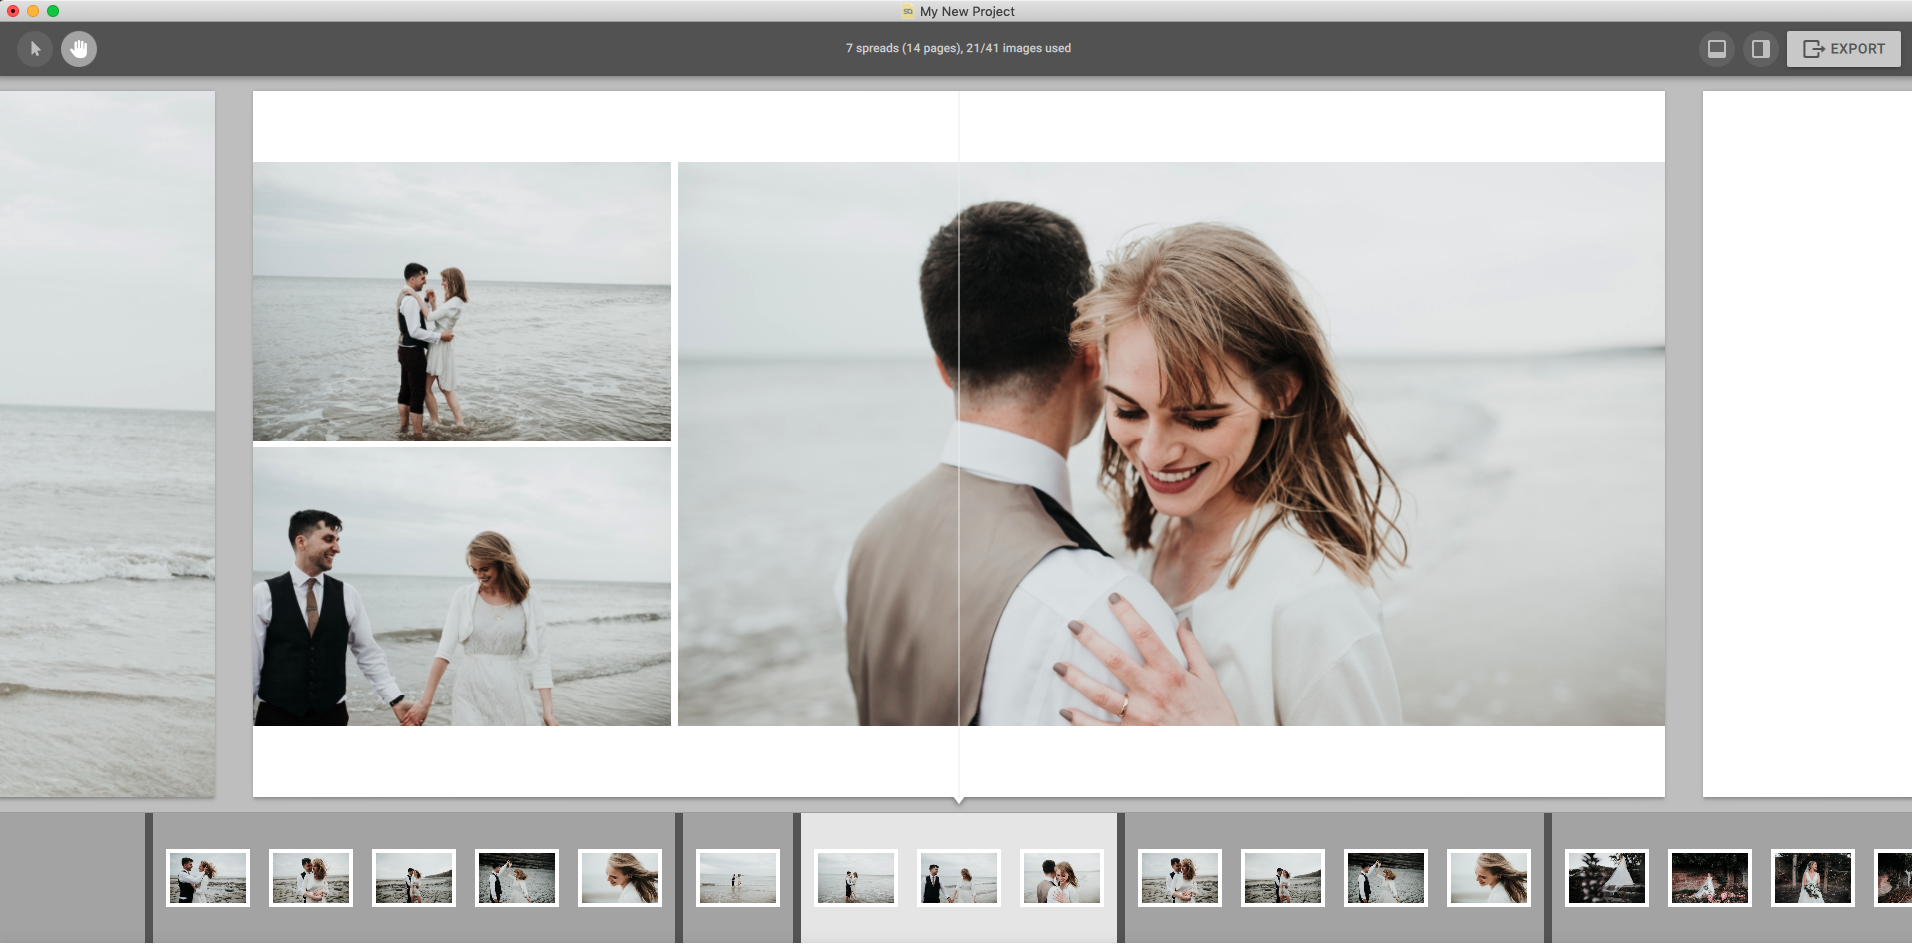Click the EXPORT button

point(1843,48)
